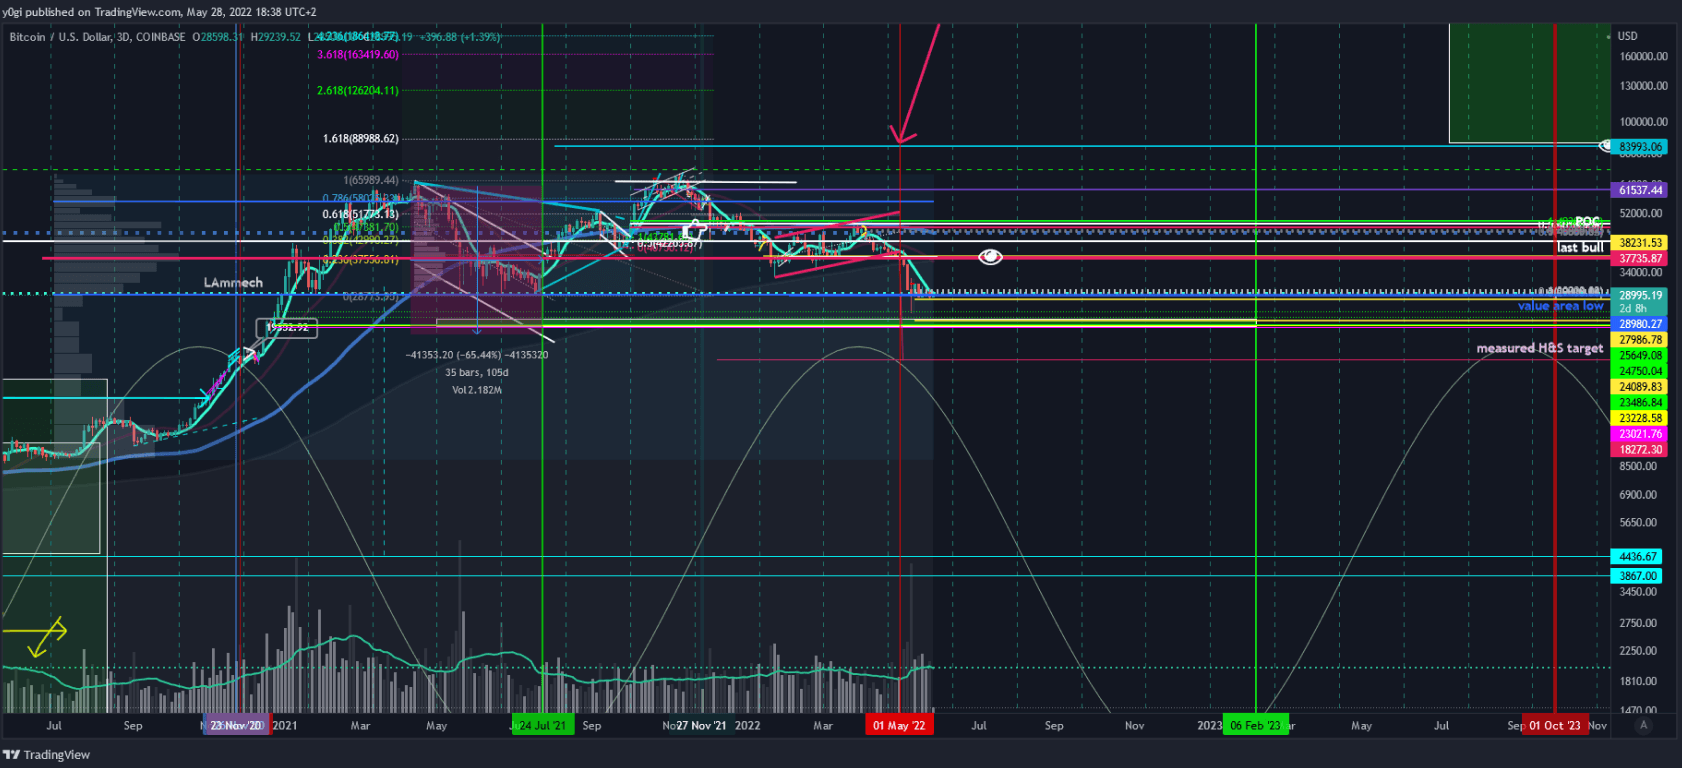Click the 24750.04 price label

click(1640, 371)
